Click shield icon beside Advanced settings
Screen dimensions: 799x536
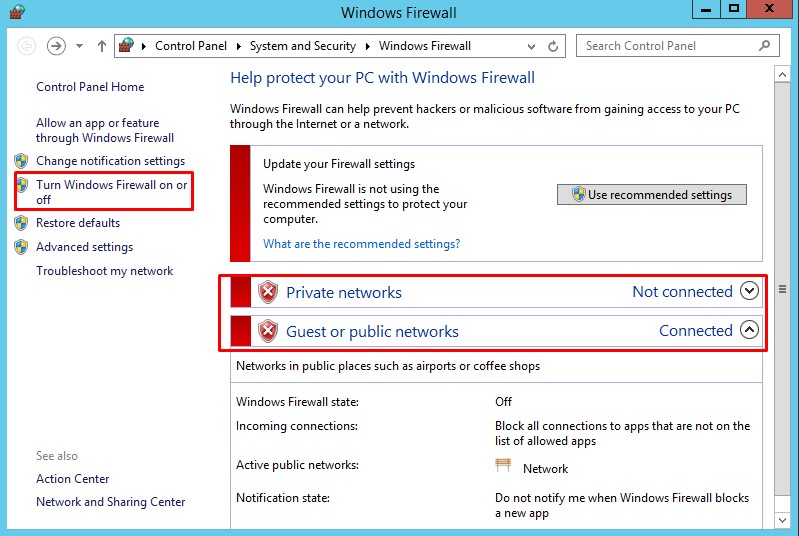pyautogui.click(x=21, y=247)
